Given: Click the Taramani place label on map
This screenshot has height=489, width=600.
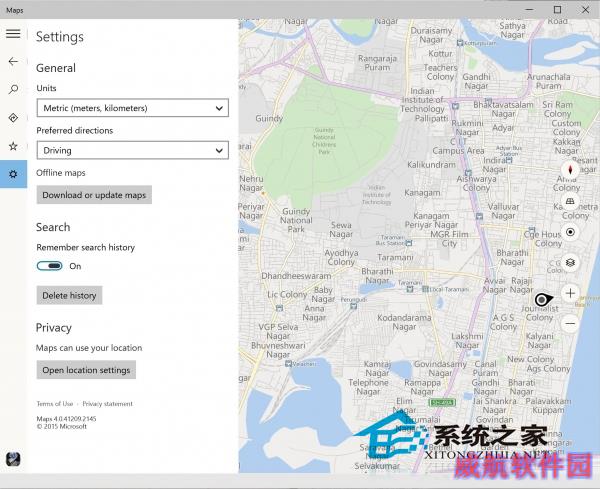Looking at the screenshot, I should (x=395, y=258).
